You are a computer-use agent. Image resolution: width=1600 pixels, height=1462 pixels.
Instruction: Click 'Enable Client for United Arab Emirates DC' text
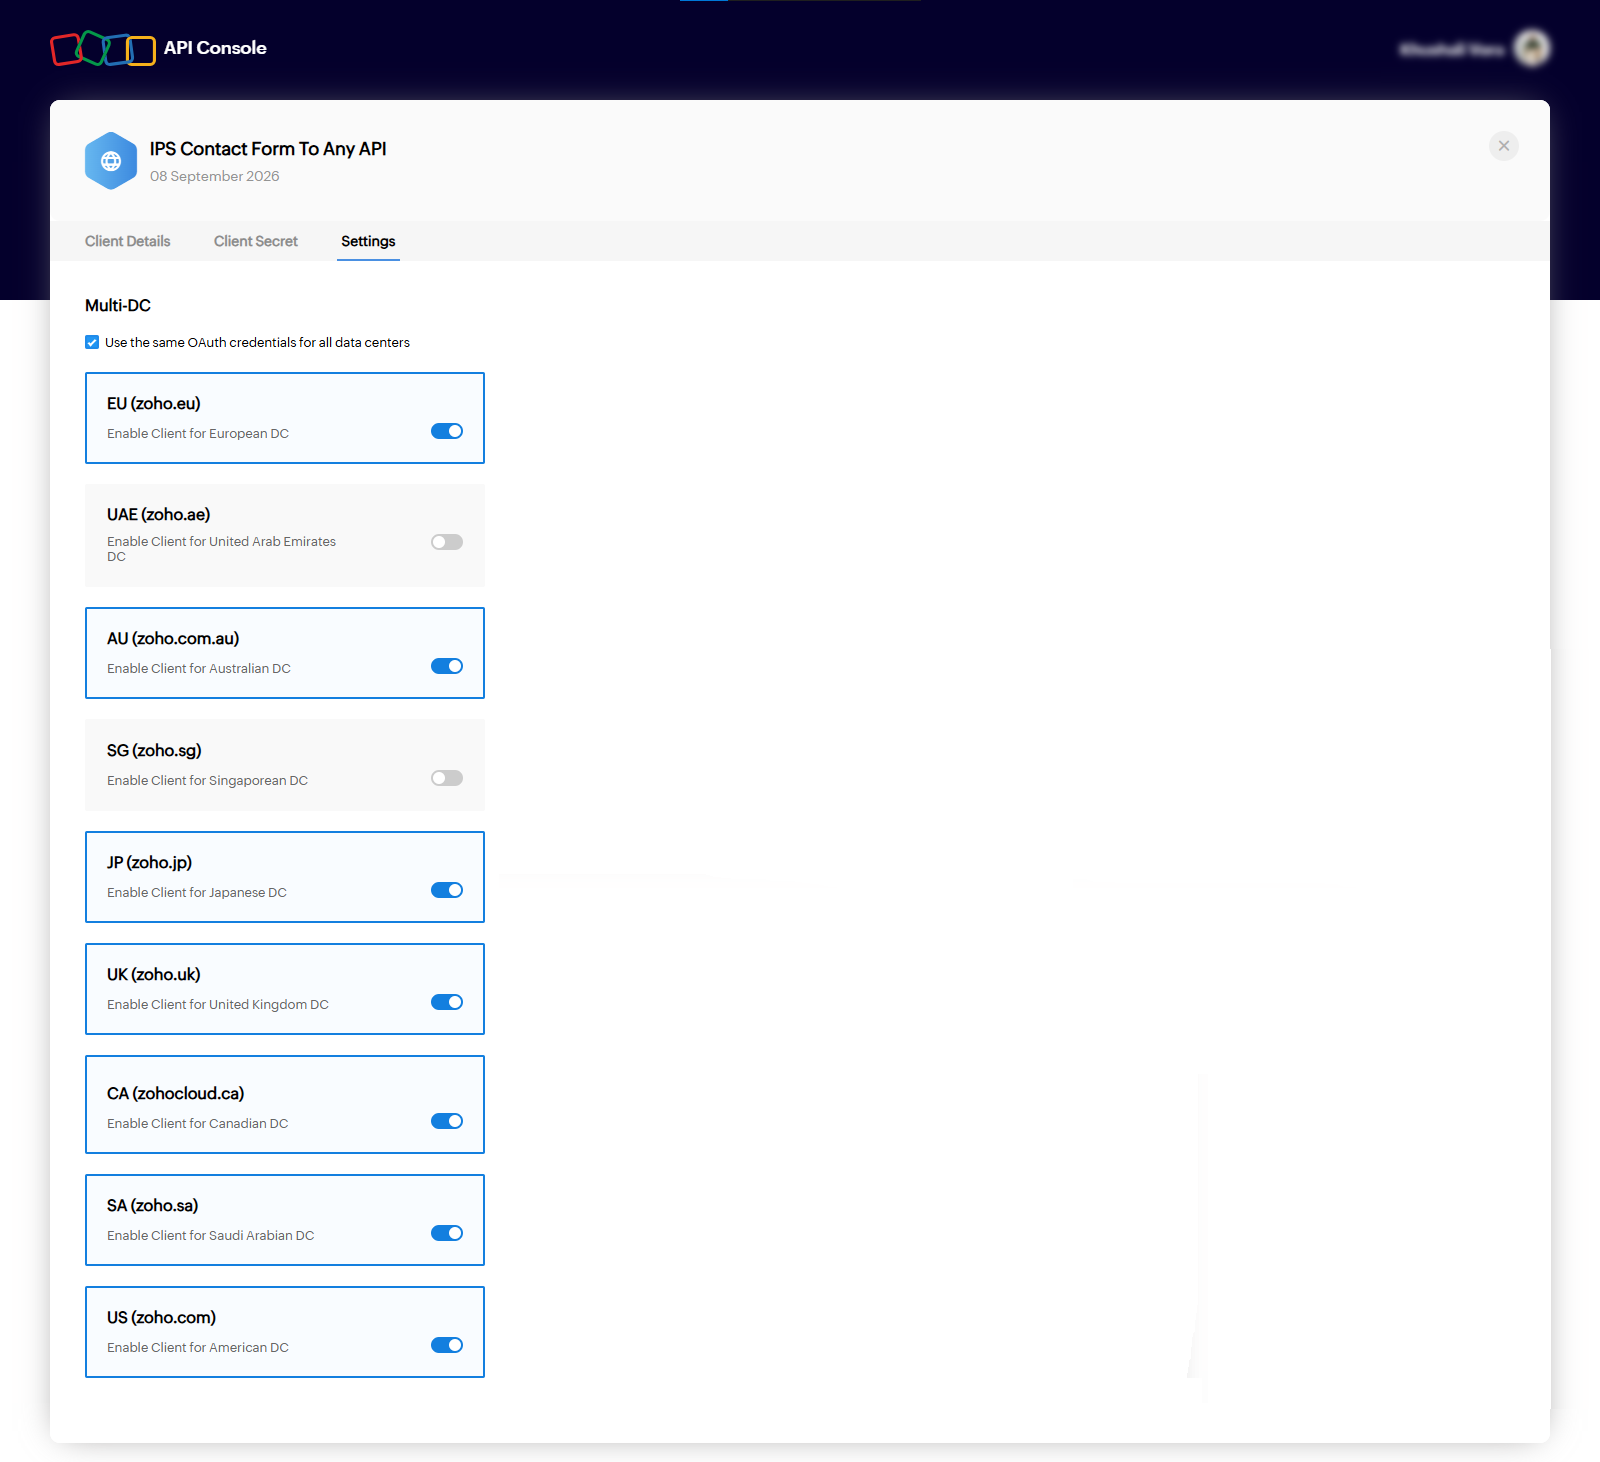click(x=222, y=549)
